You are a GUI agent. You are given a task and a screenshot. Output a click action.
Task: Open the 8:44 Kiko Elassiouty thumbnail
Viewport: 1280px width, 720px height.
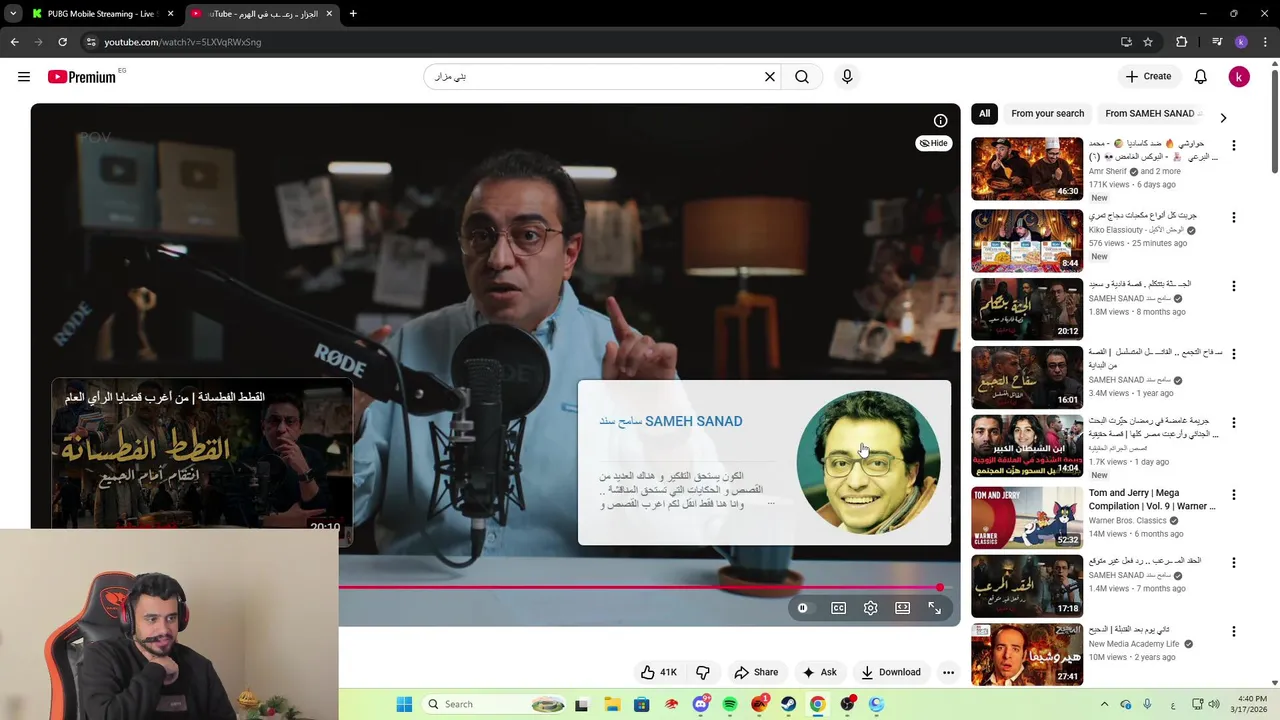pos(1027,240)
